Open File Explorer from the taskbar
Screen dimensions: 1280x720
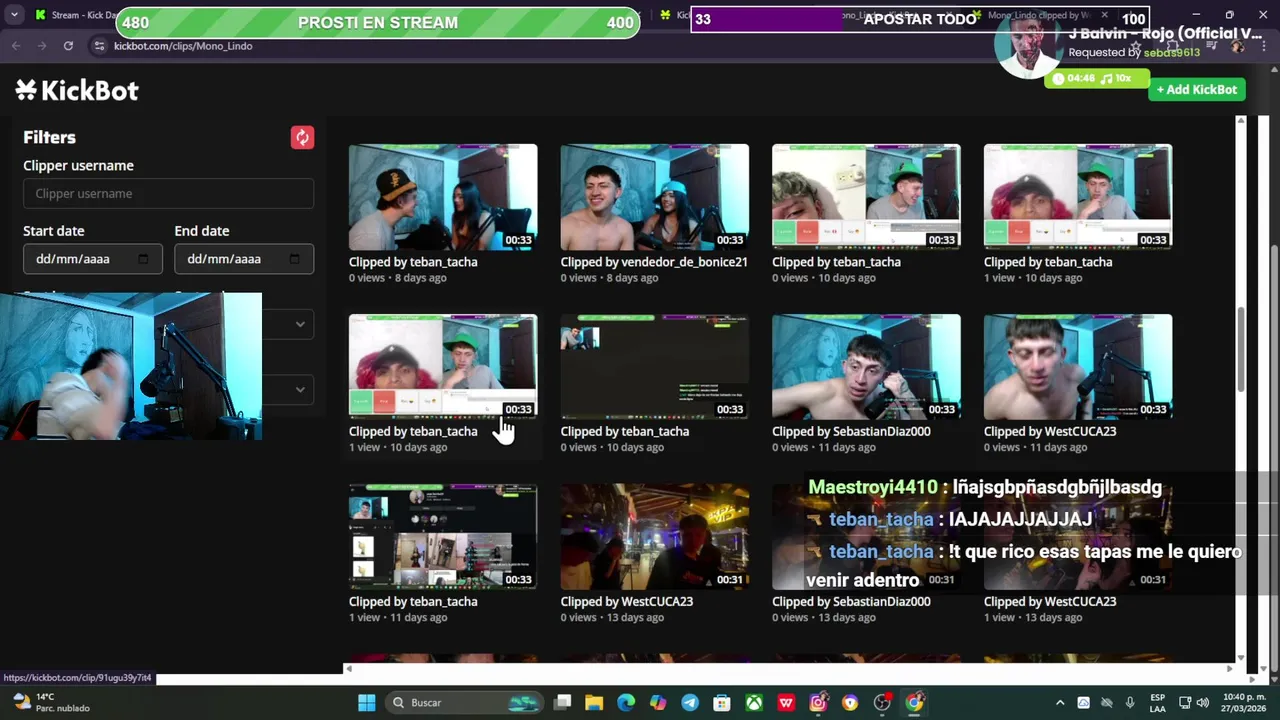point(594,702)
